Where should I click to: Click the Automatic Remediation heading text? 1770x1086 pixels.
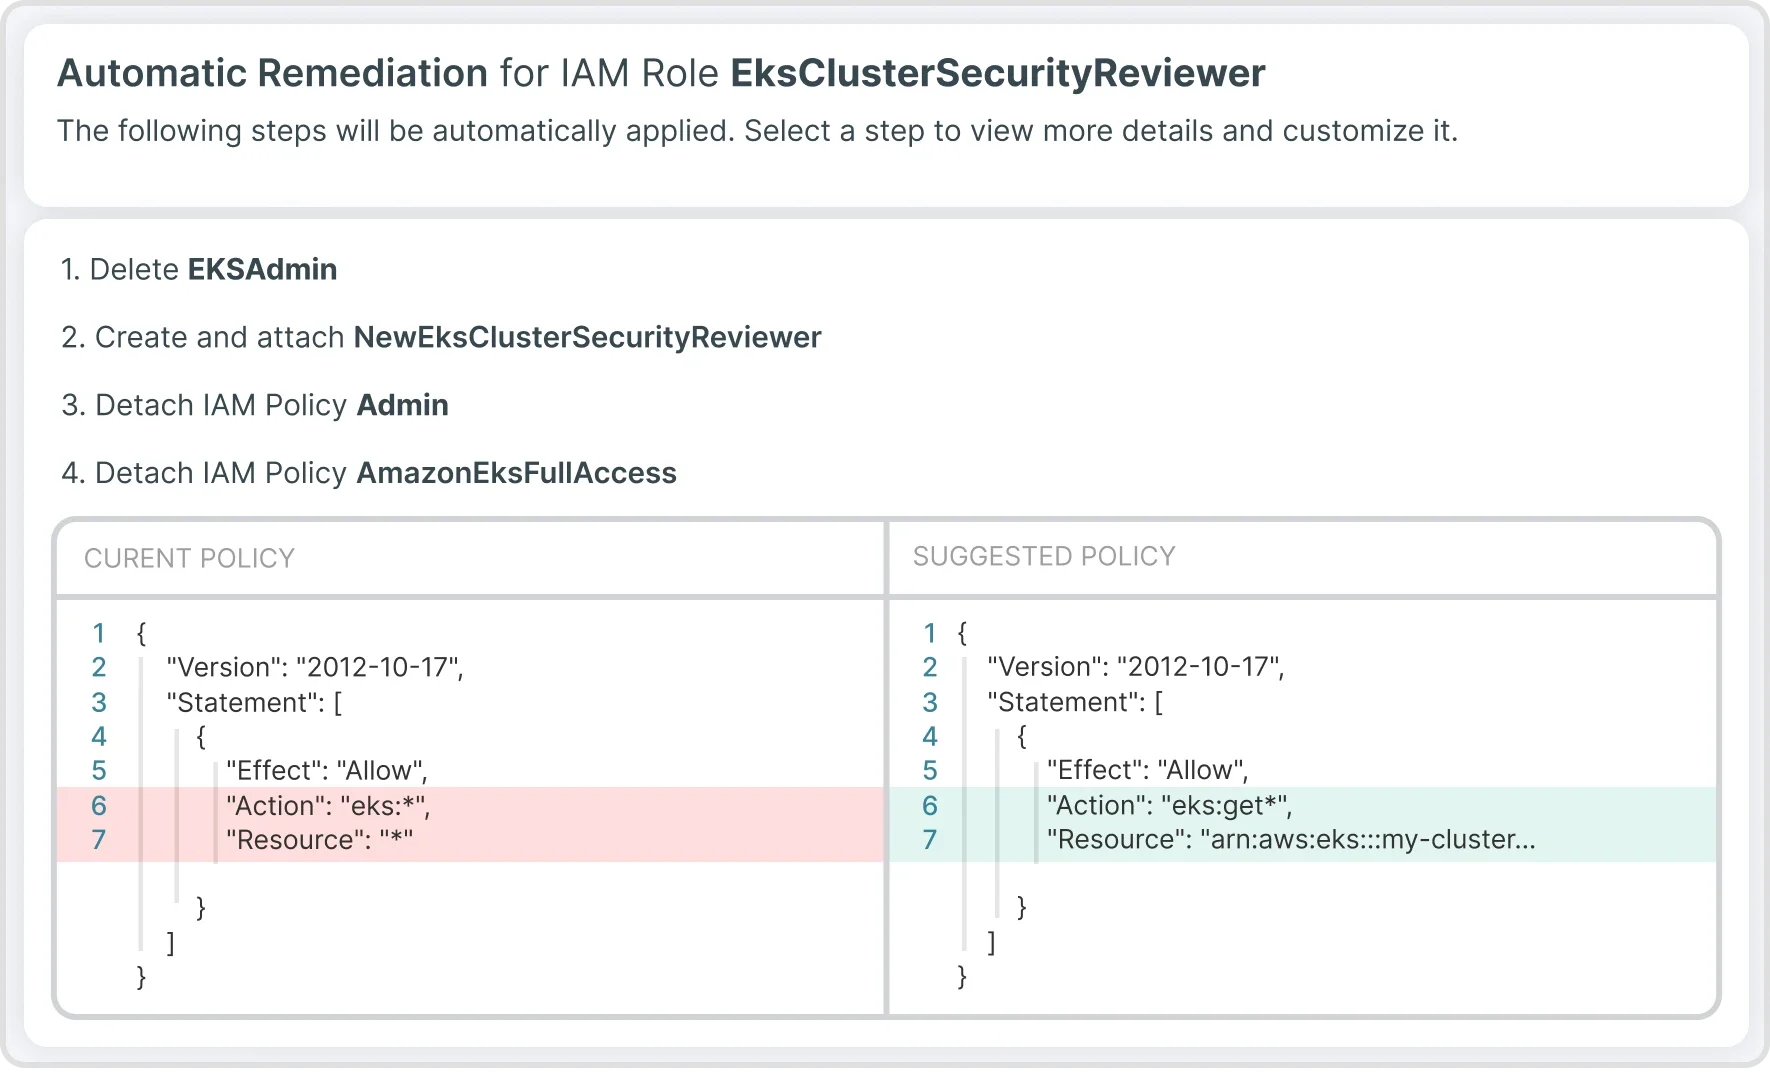[273, 74]
